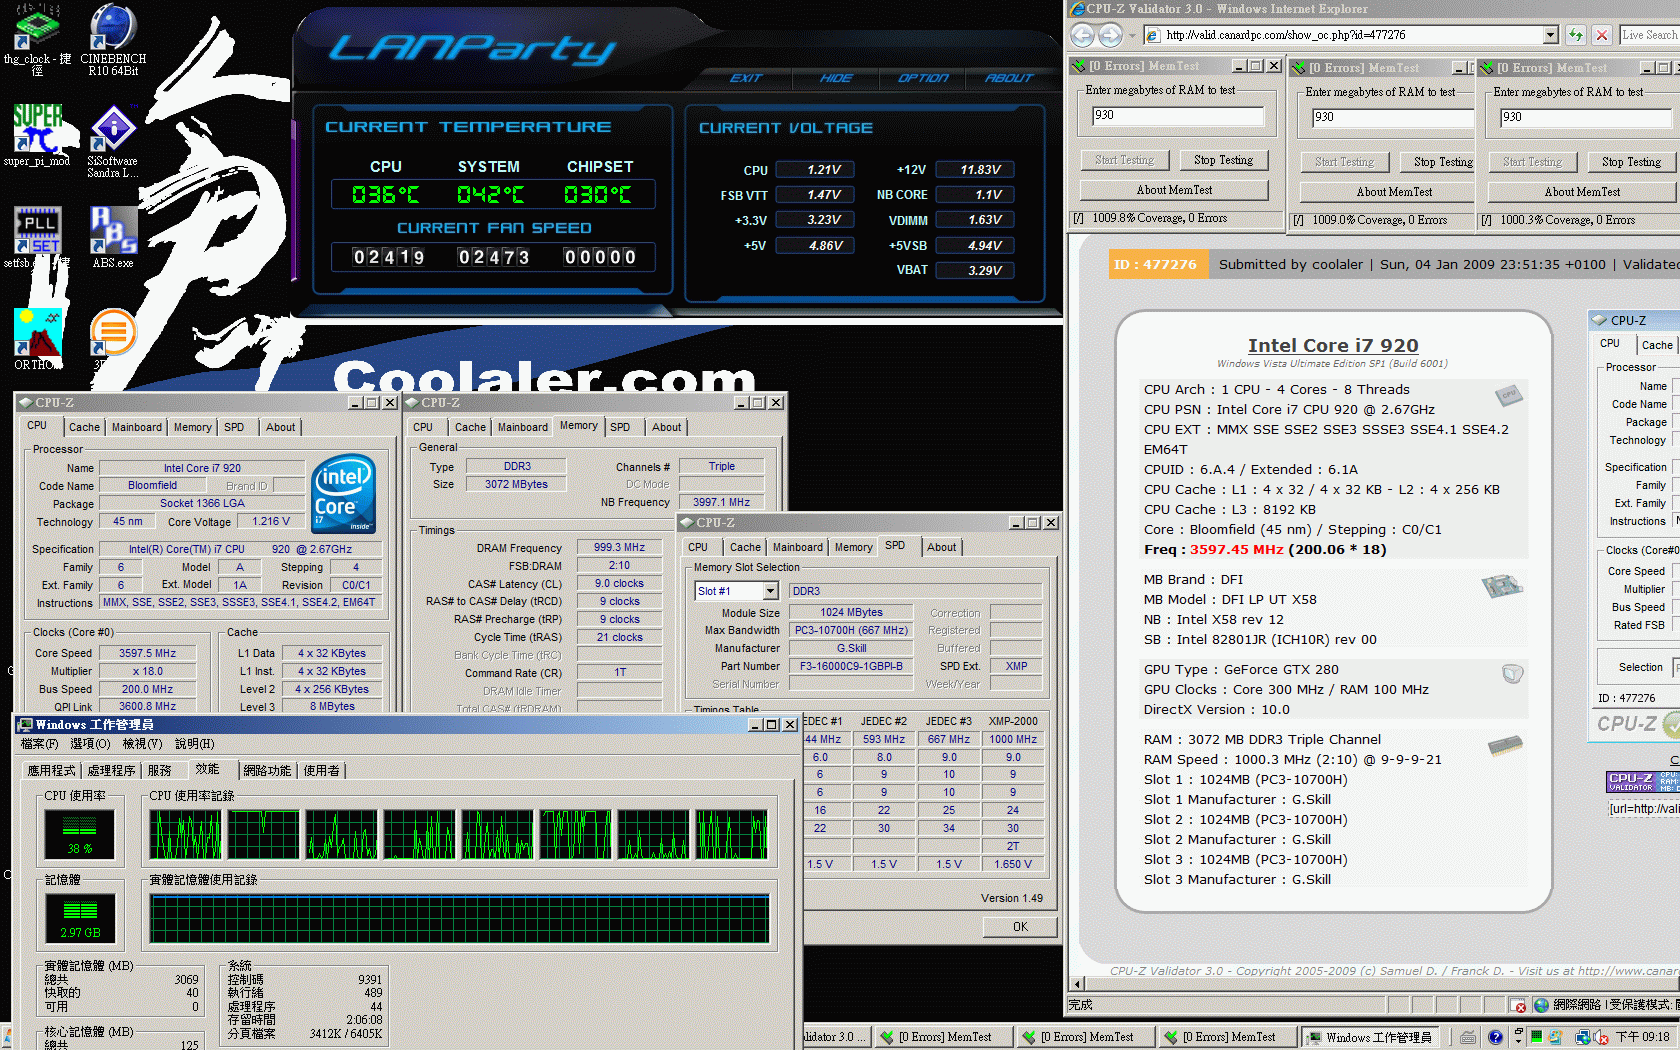Launch the SiSoftware Sandra desktop icon

point(113,130)
